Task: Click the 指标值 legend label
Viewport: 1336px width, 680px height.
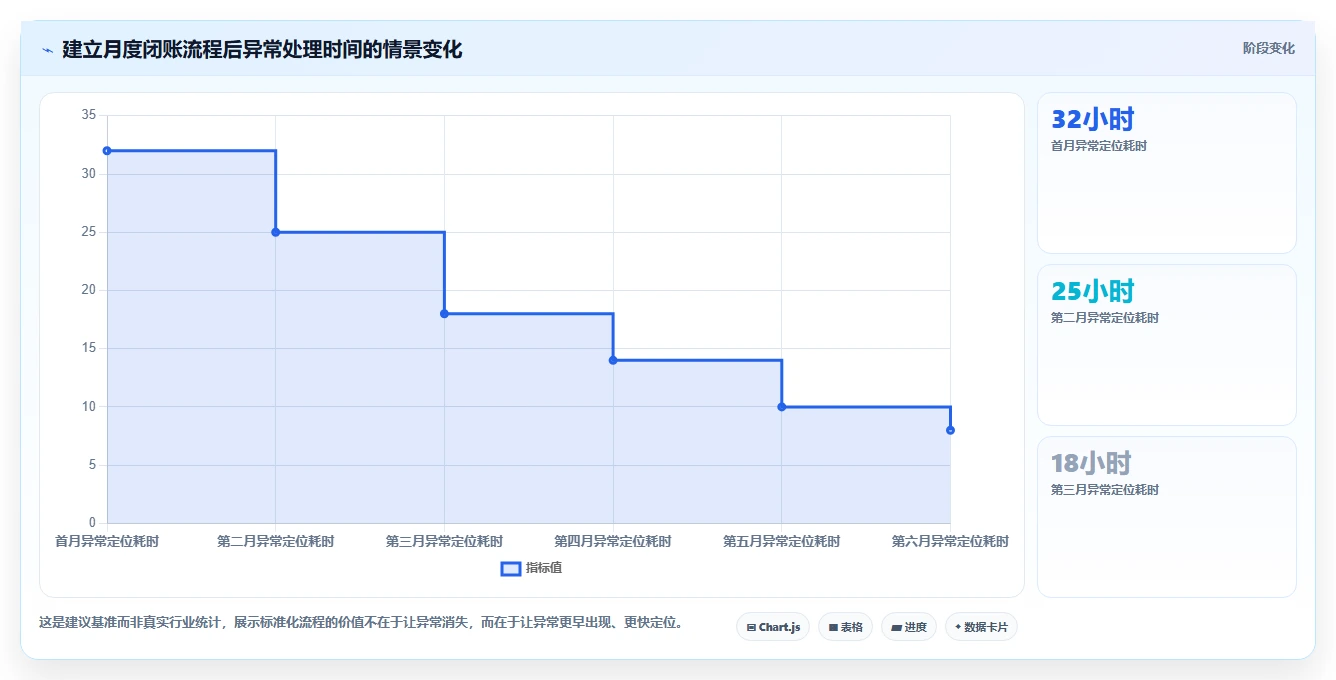Action: (544, 568)
